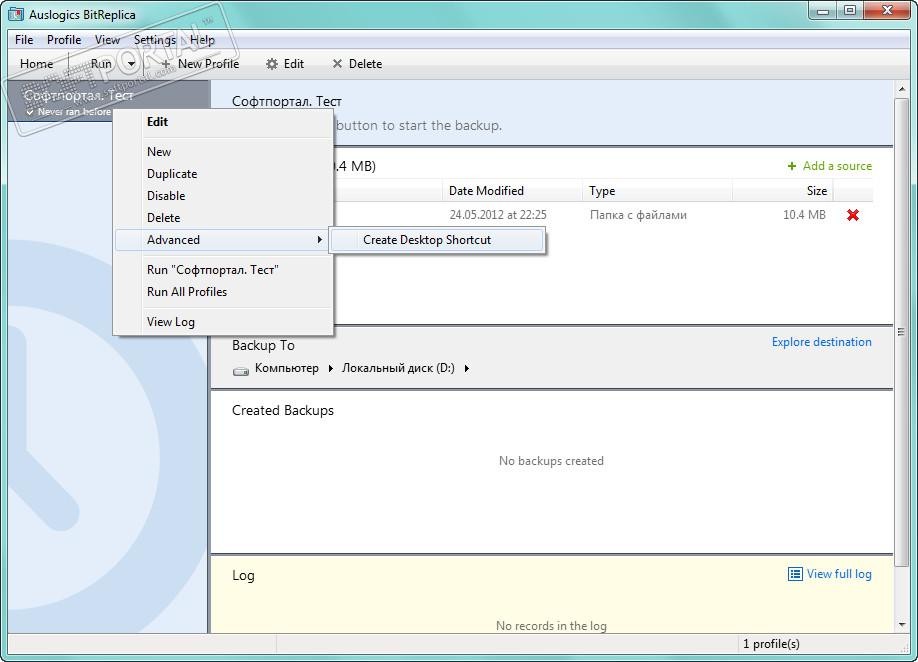
Task: Click Explore destination link
Action: [821, 342]
